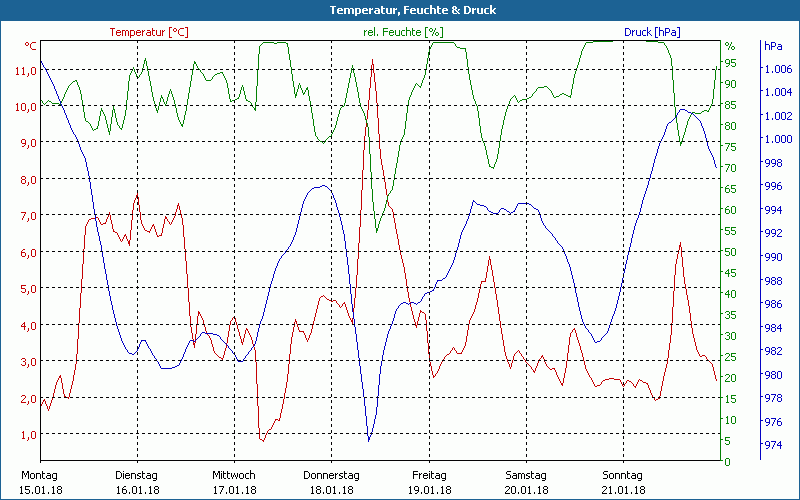800x500 pixels.
Task: Click the '11,0' temperature axis tick
Action: [25, 71]
